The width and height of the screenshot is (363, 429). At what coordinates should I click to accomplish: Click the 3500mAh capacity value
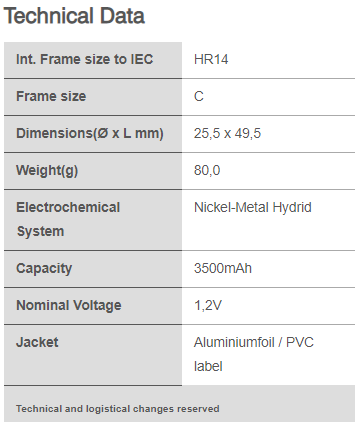coord(223,268)
